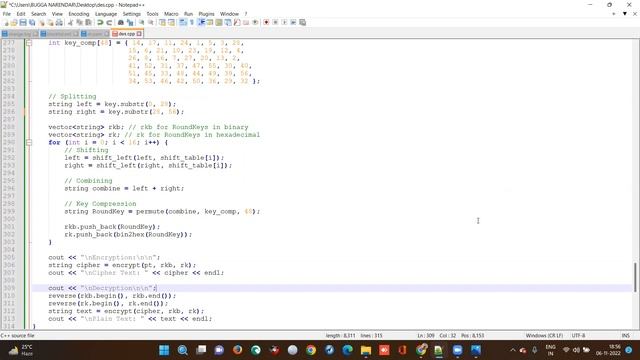
Task: Undo the last edit
Action: 100,22
